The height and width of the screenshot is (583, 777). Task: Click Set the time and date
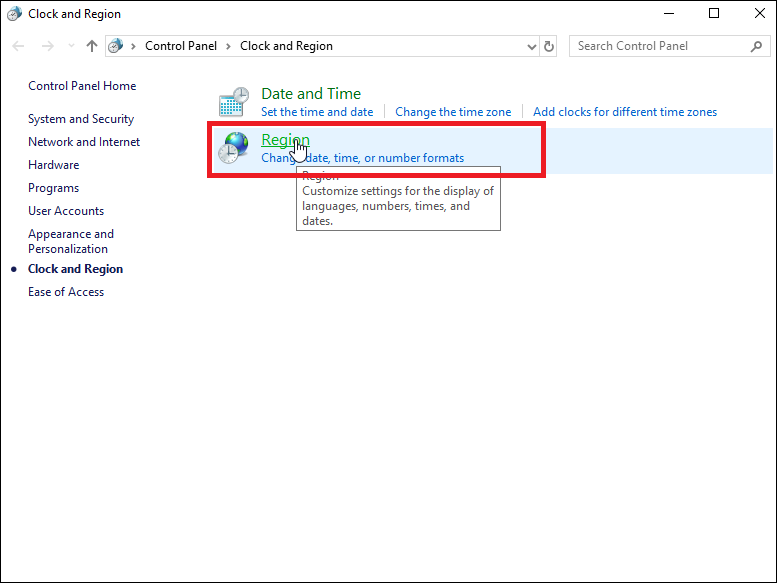coord(317,112)
